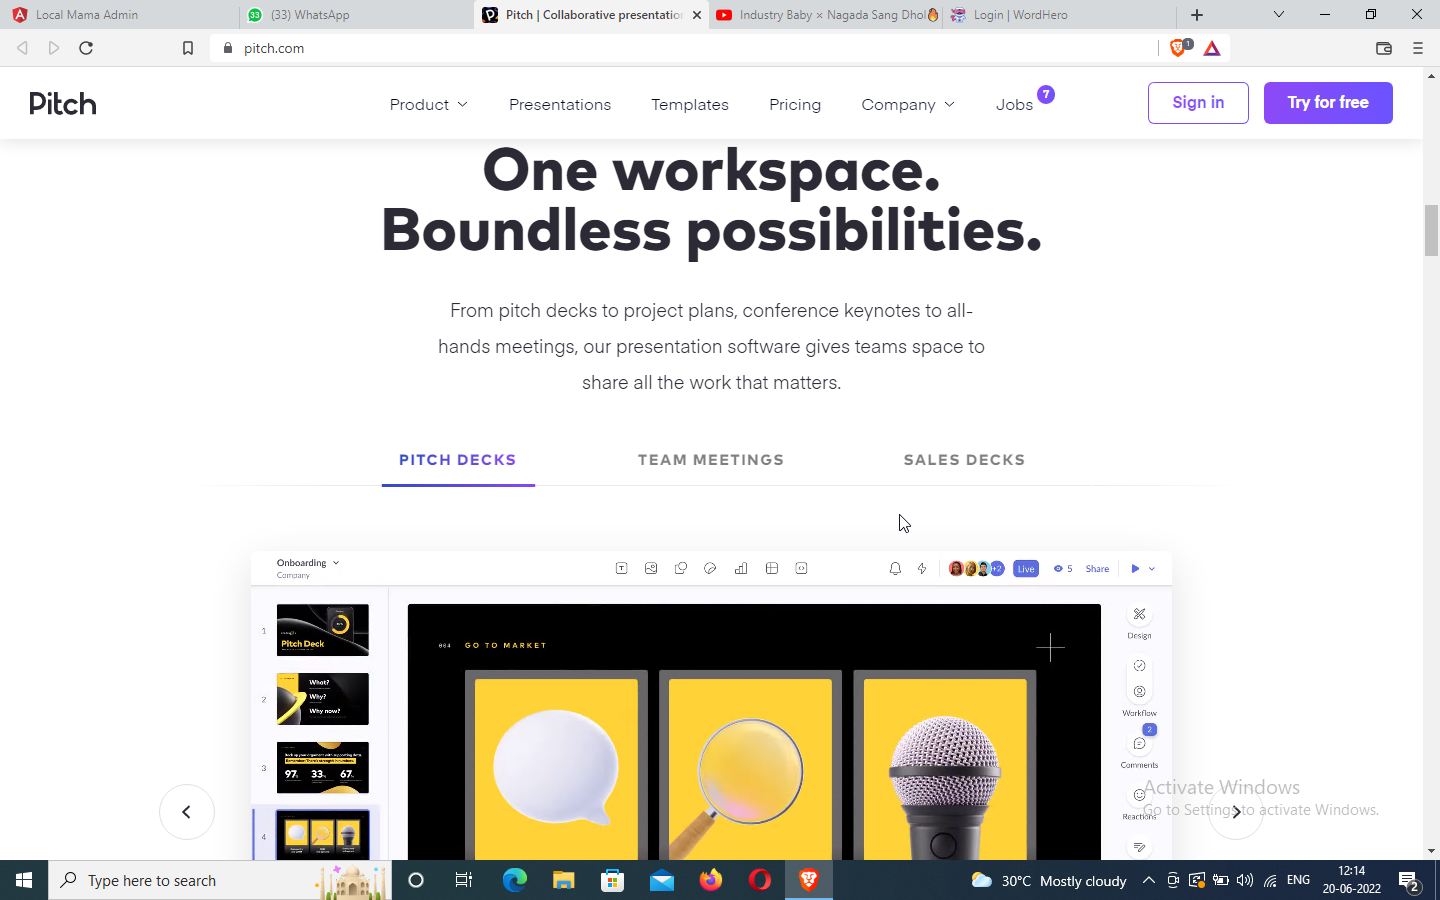Open the Brave wallet icon
1440x900 pixels.
[1384, 48]
